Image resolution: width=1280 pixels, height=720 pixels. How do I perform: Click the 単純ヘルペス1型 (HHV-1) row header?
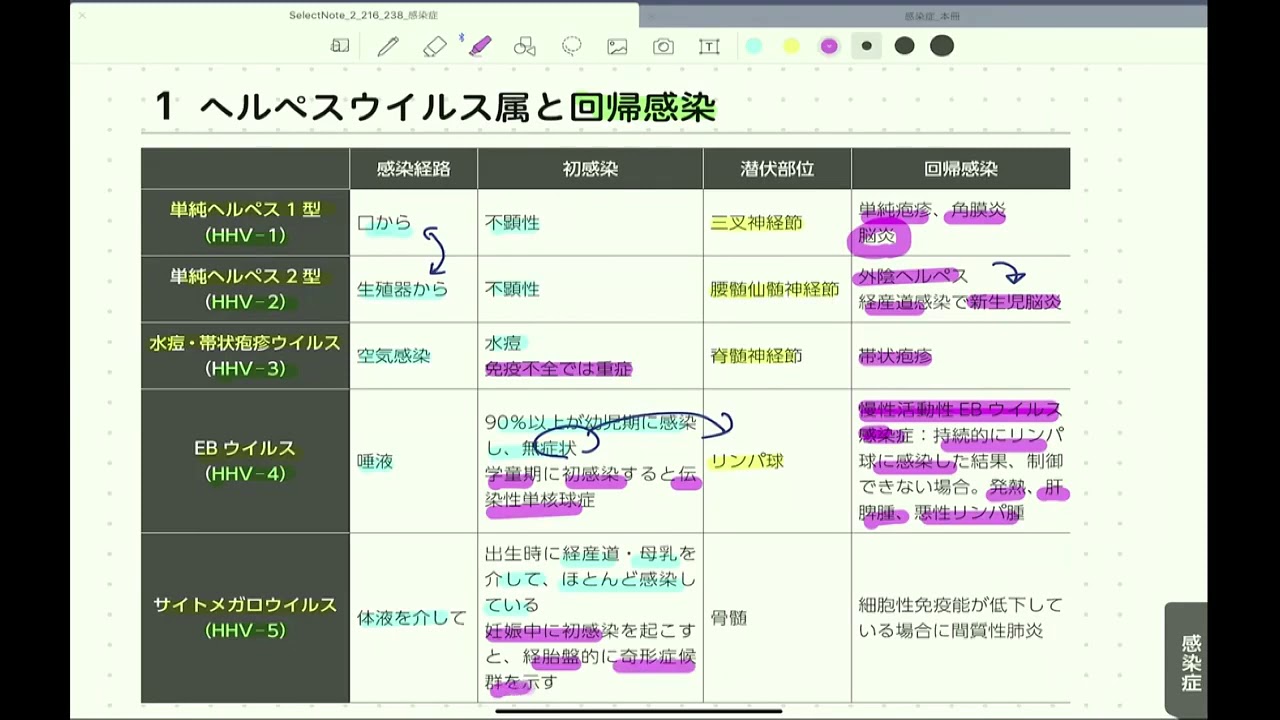245,222
